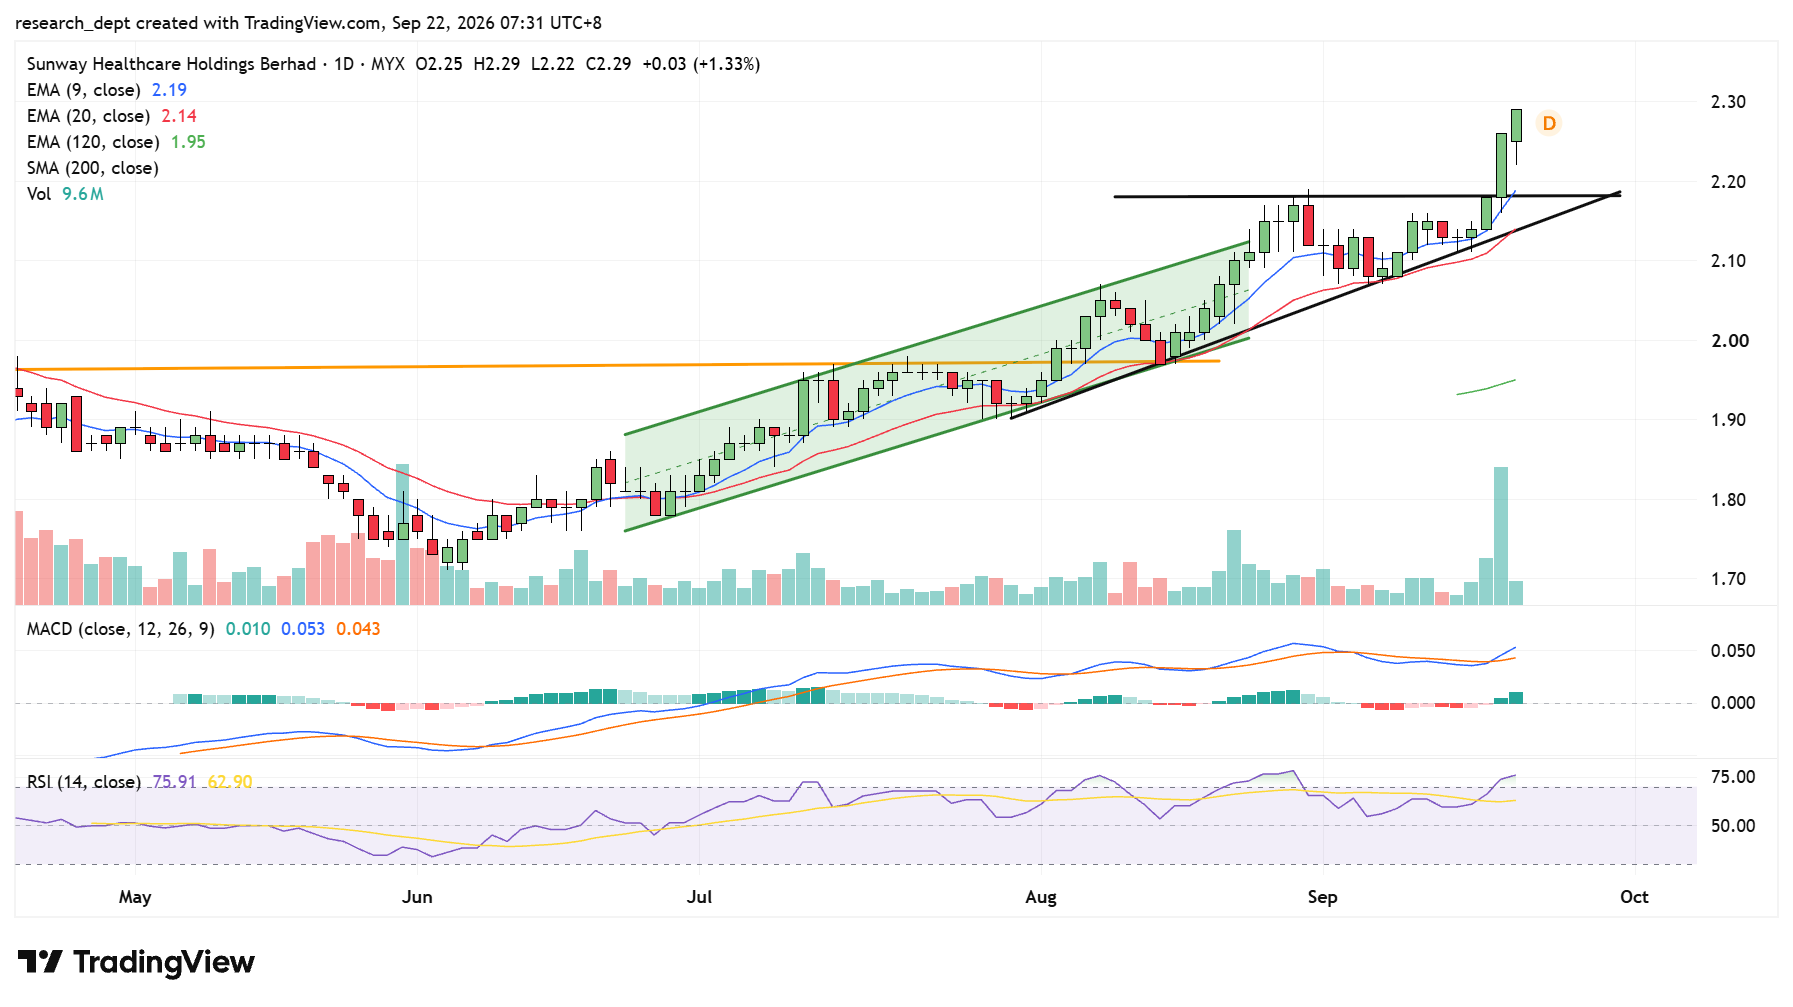
Task: Click the TradingView logo icon
Action: [x=40, y=962]
